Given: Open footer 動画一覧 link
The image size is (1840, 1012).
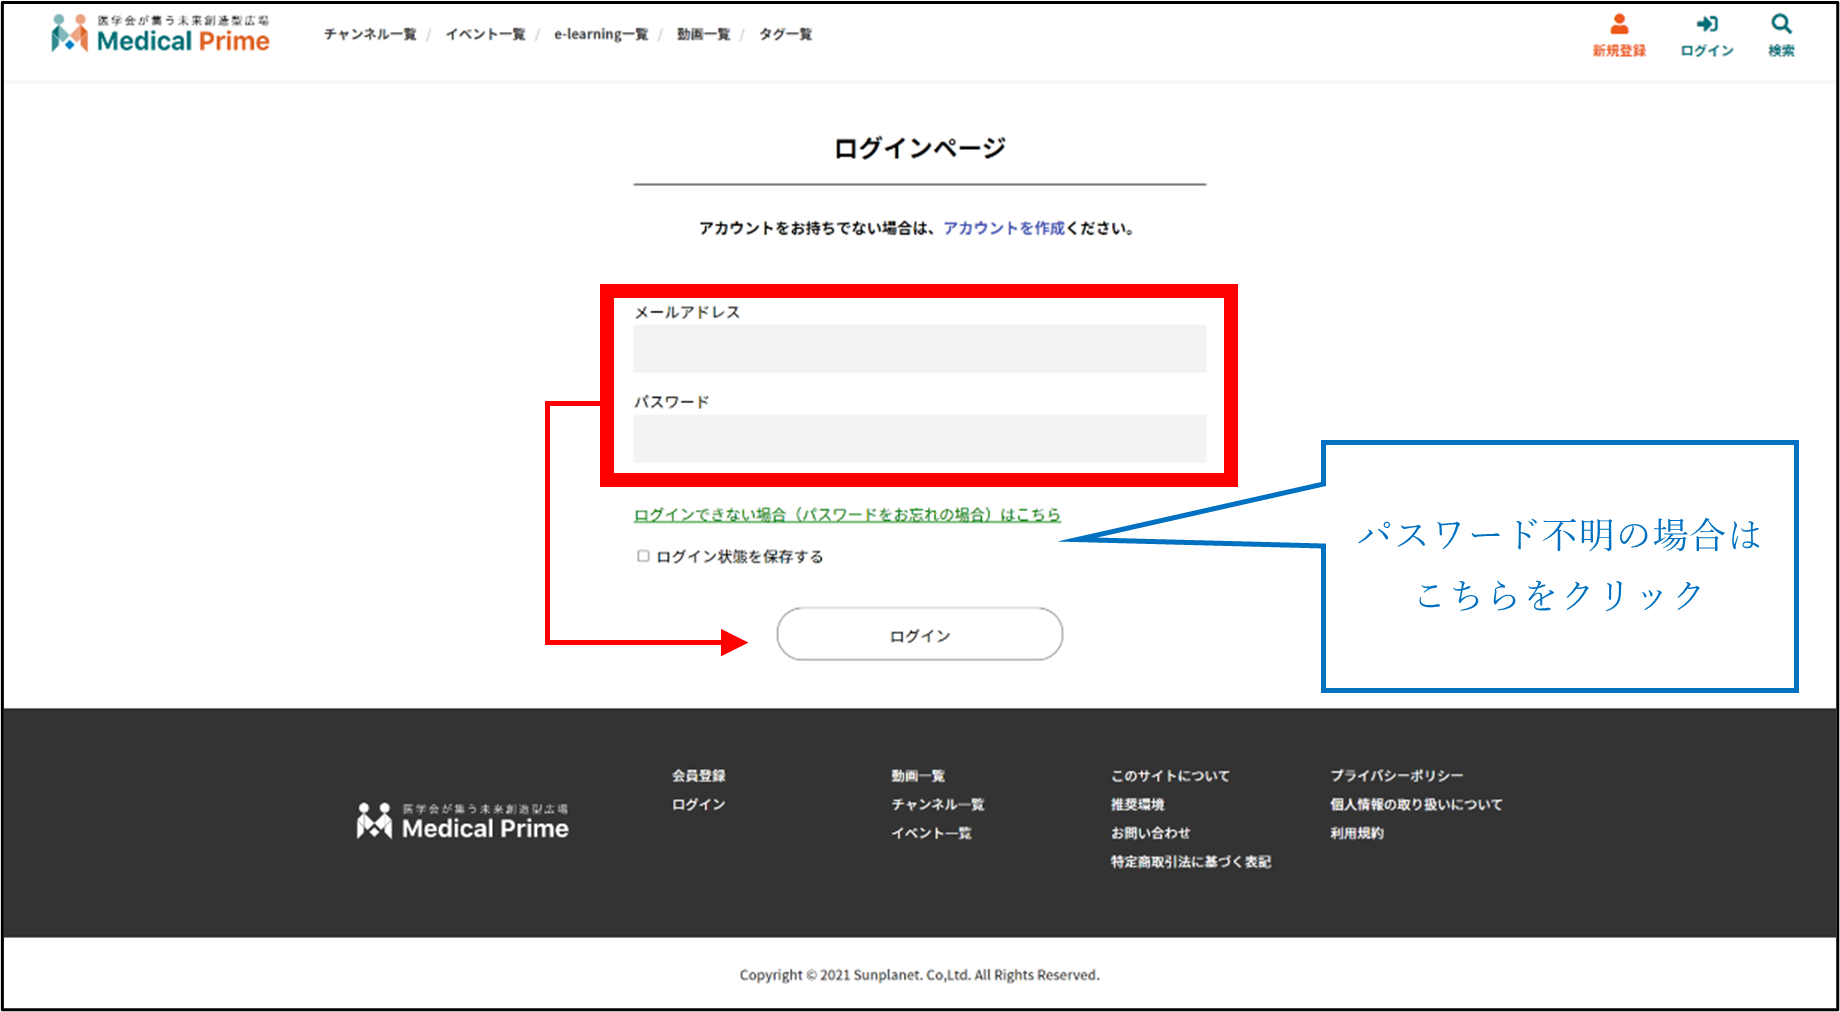Looking at the screenshot, I should [x=918, y=775].
